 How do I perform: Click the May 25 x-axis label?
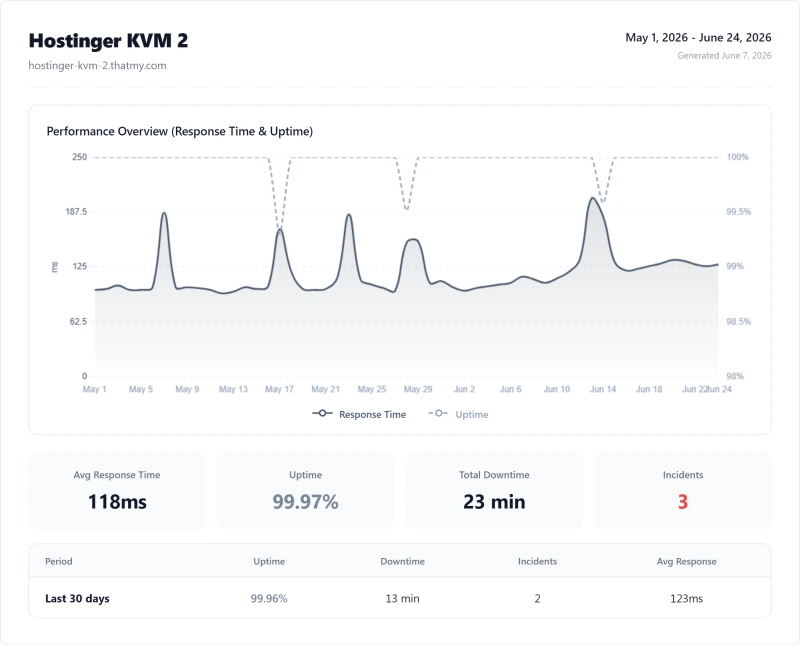click(372, 389)
